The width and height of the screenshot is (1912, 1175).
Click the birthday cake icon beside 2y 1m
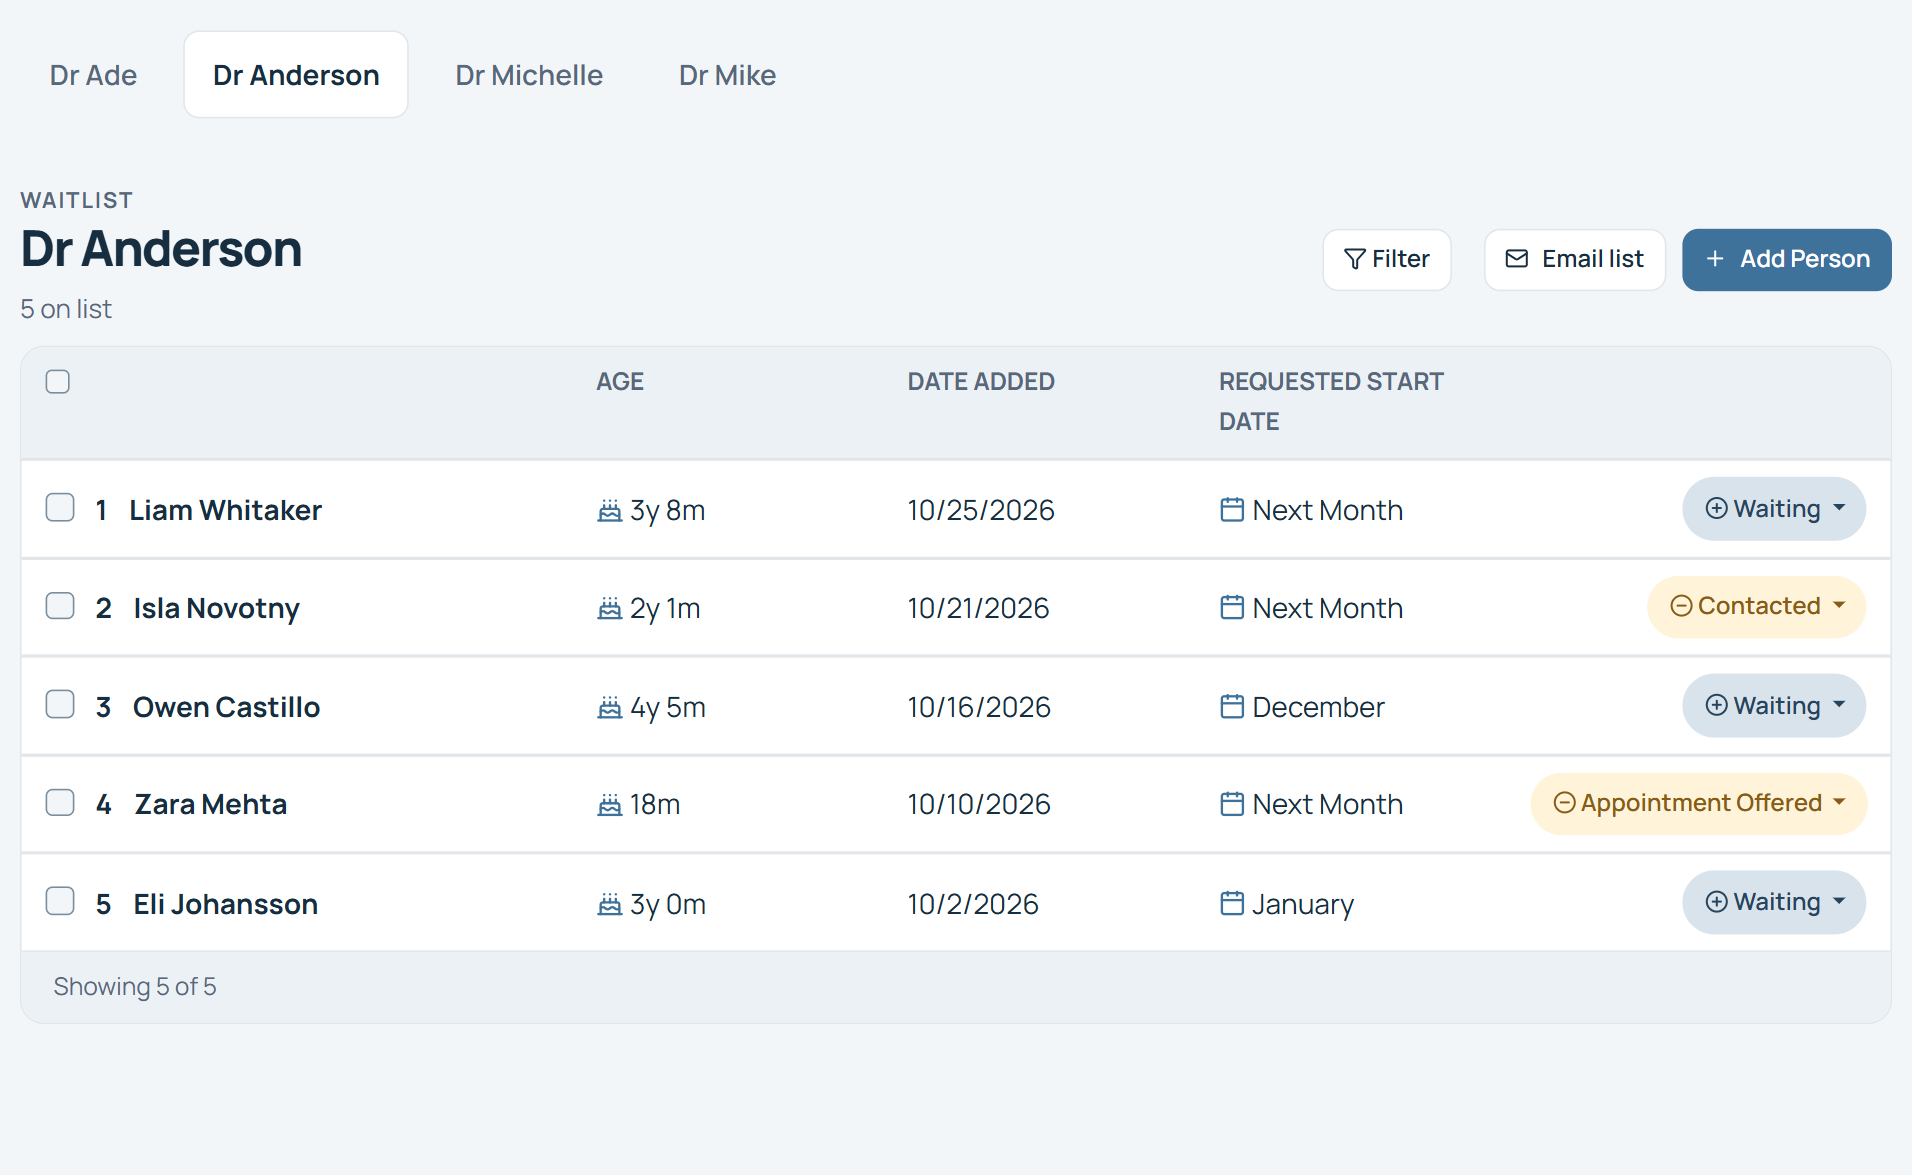point(609,608)
